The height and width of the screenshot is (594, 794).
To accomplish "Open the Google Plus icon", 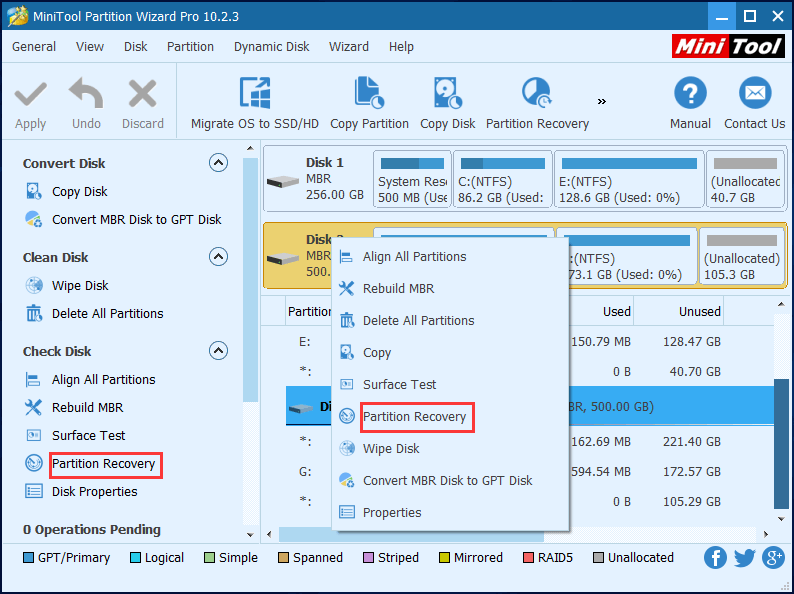I will pyautogui.click(x=773, y=558).
